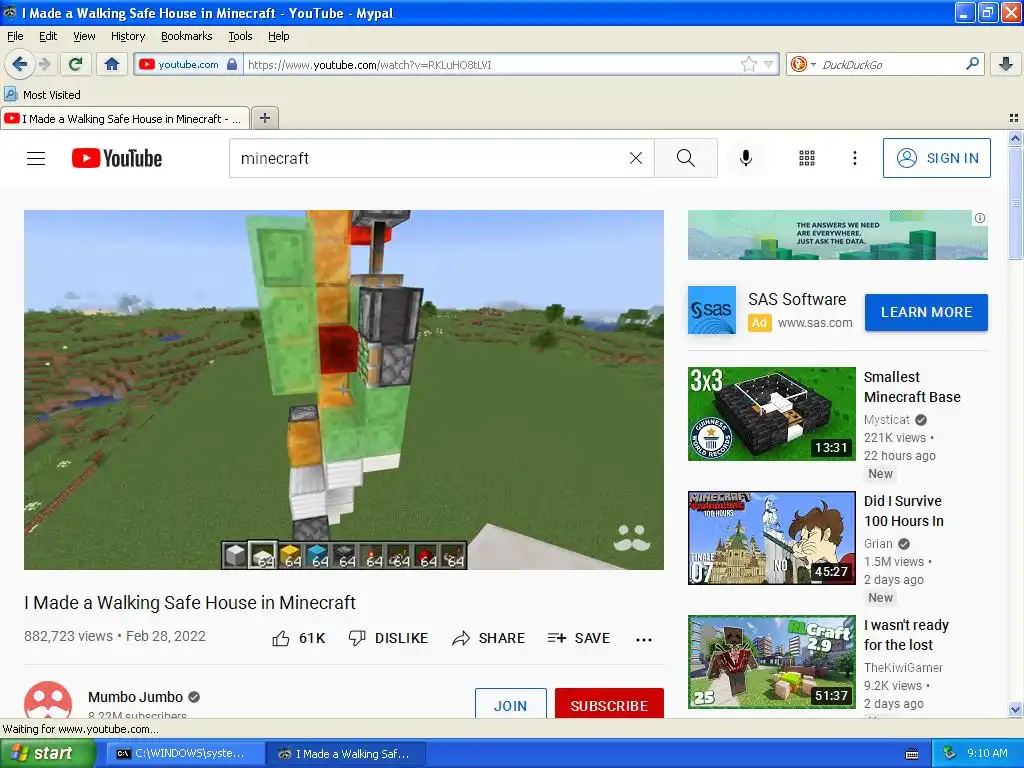Click the Mysticat channel name
The image size is (1024, 768).
(x=886, y=419)
